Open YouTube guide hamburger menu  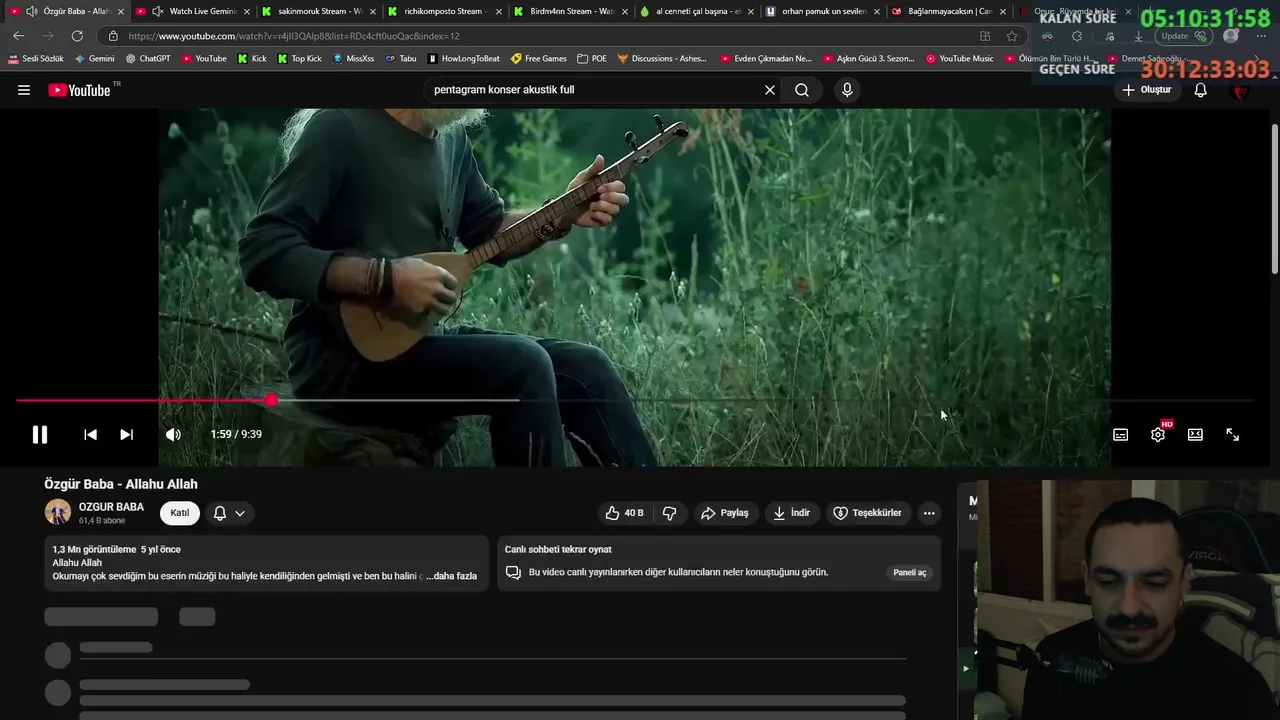click(24, 90)
